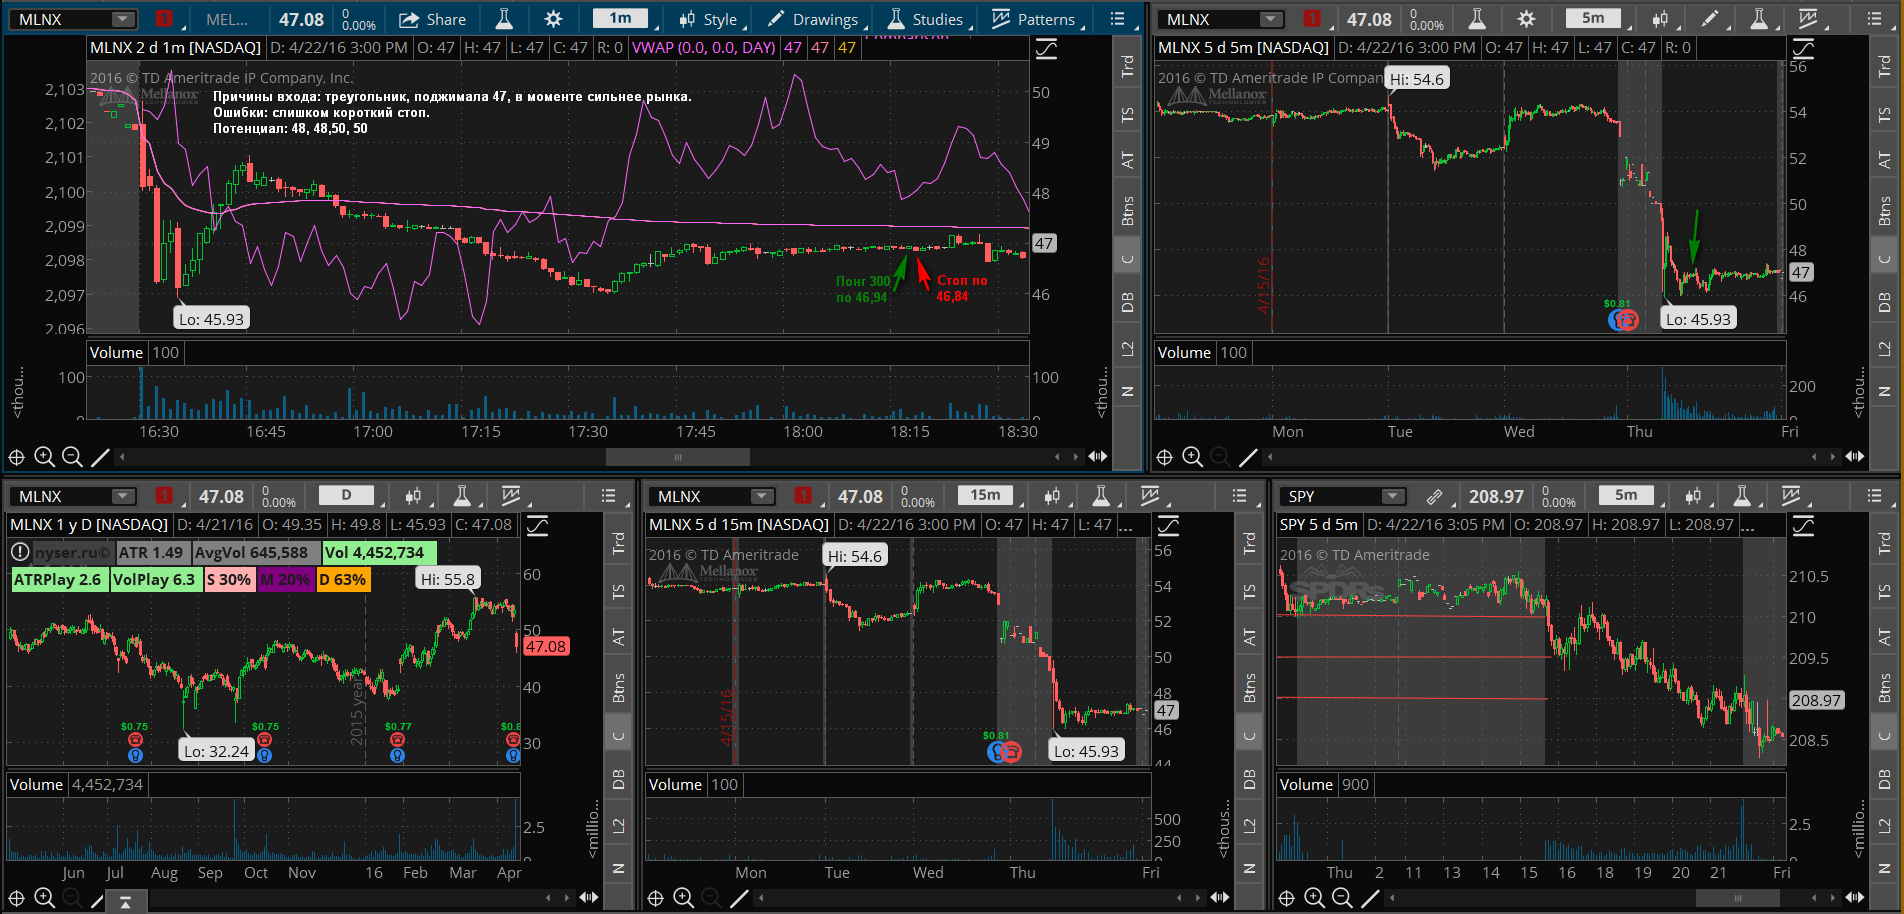
Task: Click the orange D 63% label
Action: pos(343,580)
